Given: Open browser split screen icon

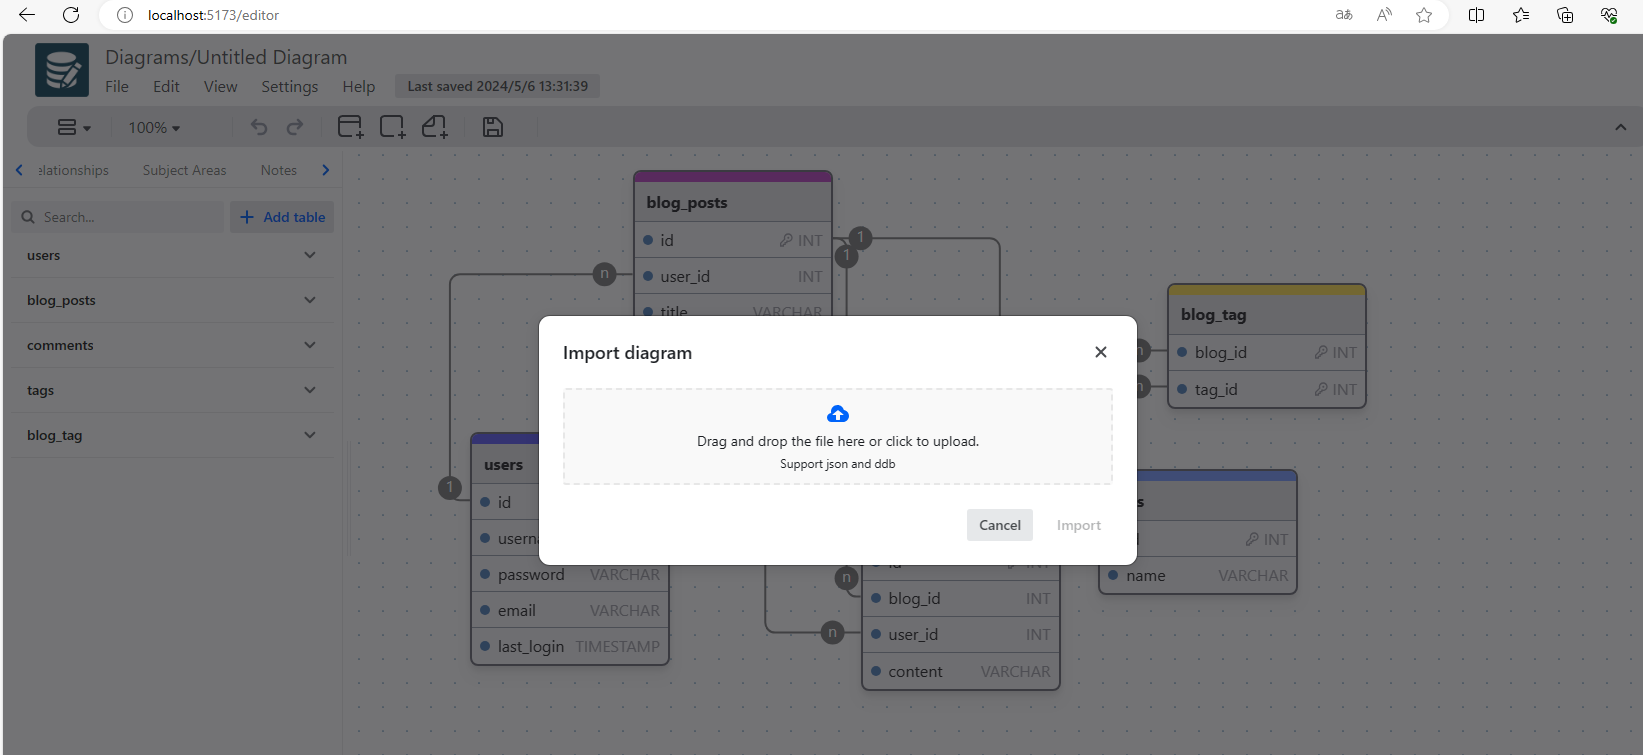Looking at the screenshot, I should click(1476, 15).
